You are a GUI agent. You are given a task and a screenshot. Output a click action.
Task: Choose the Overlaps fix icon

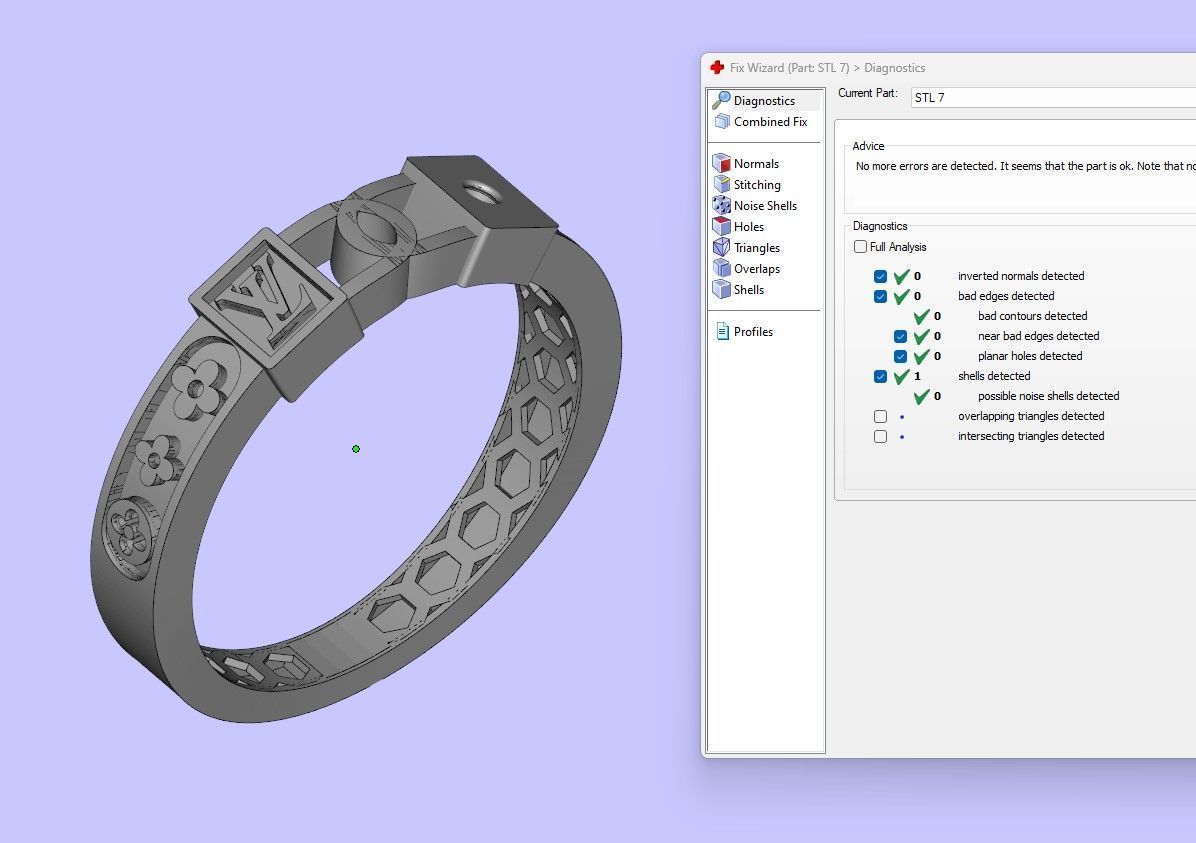pyautogui.click(x=721, y=268)
